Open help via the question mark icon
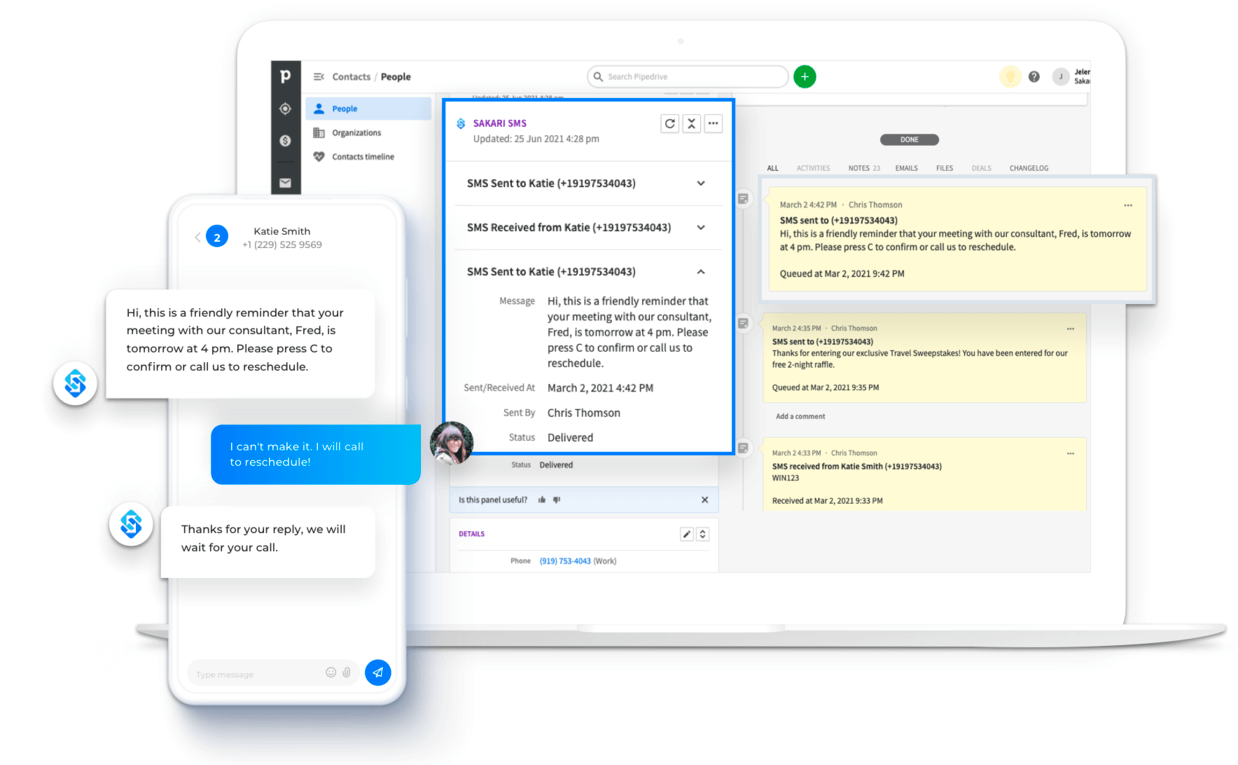1238x765 pixels. pyautogui.click(x=1034, y=76)
